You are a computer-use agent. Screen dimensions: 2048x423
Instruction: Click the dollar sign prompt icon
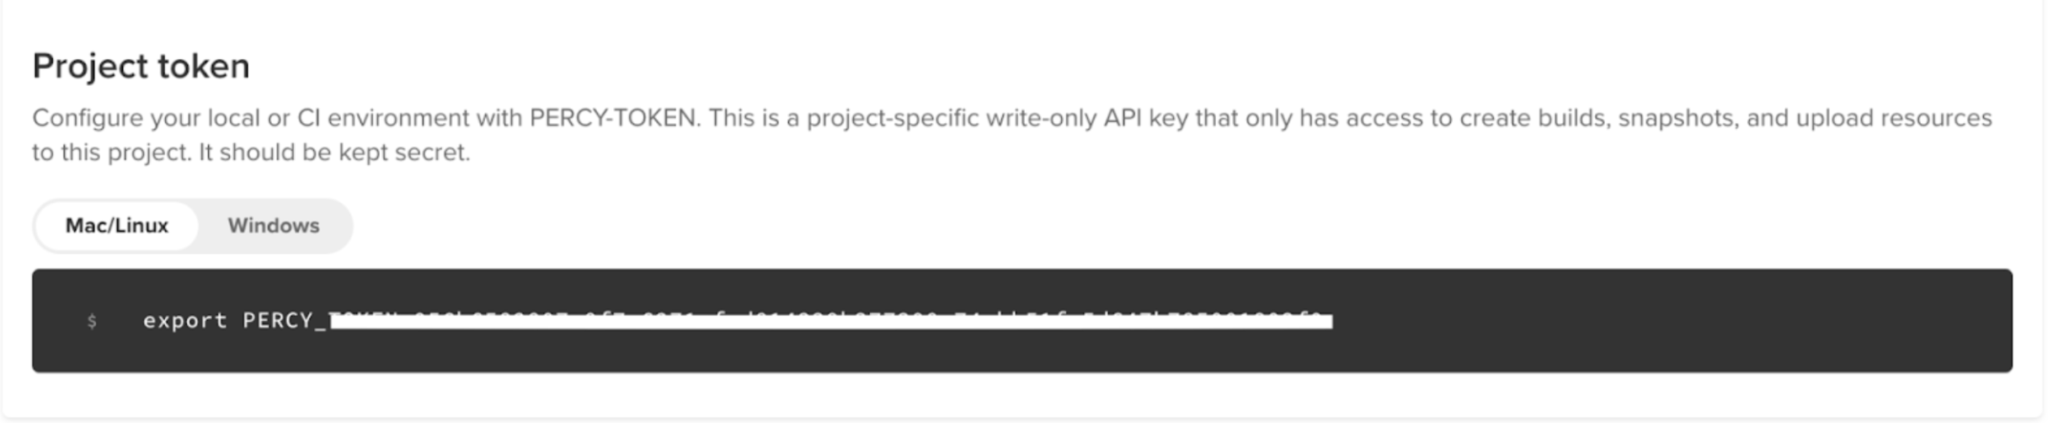92,321
